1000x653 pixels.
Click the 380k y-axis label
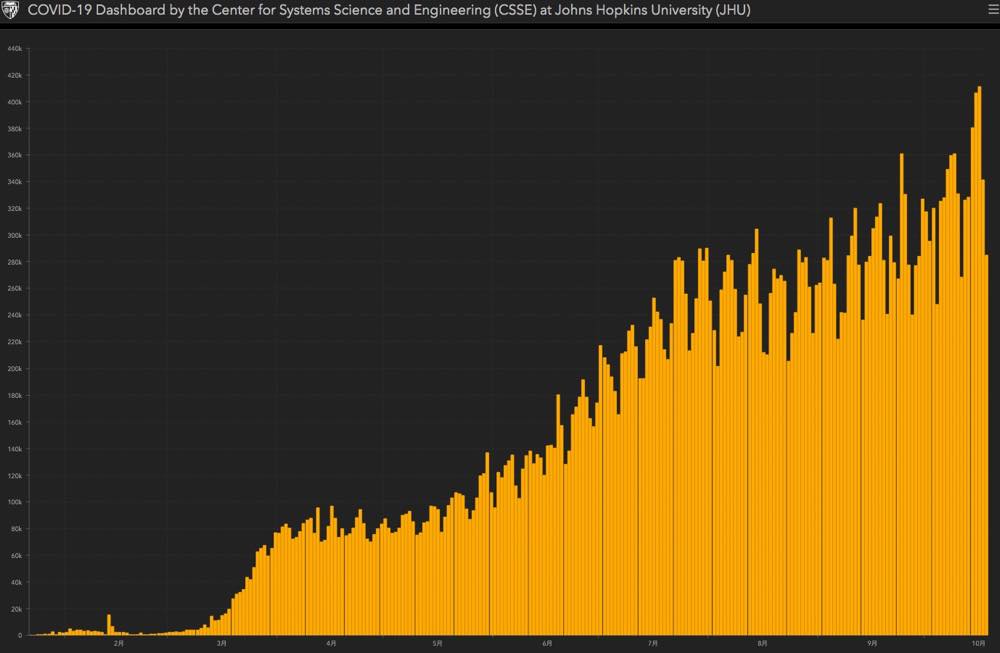click(x=15, y=129)
